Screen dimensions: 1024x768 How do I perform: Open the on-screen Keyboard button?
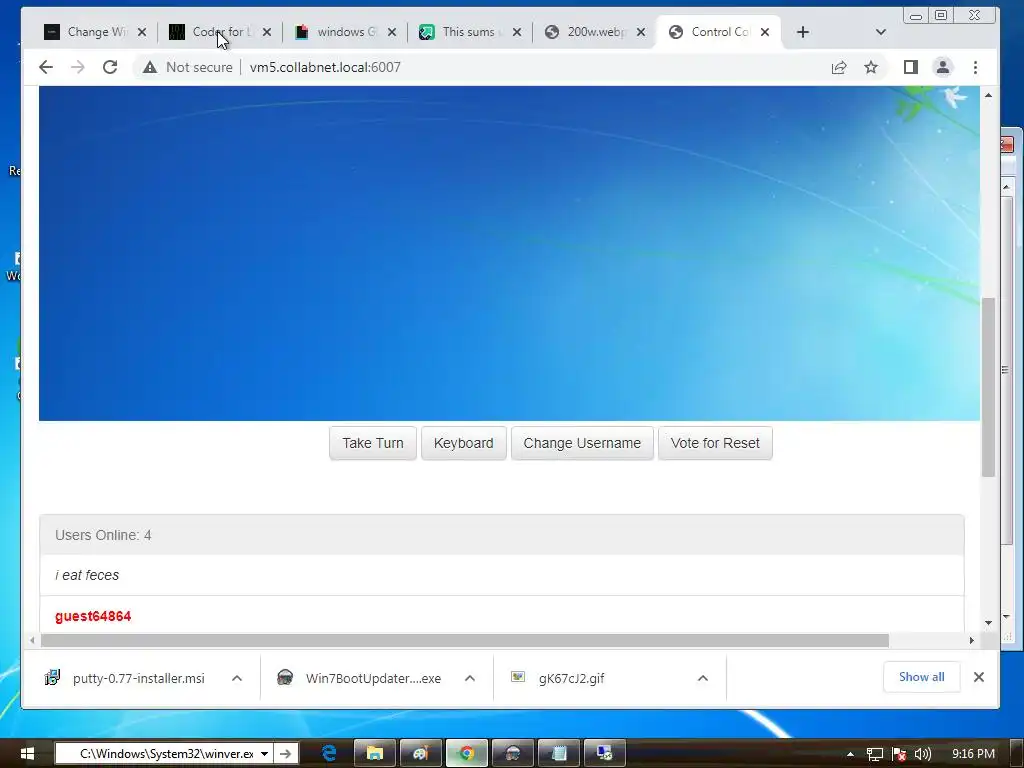[464, 443]
